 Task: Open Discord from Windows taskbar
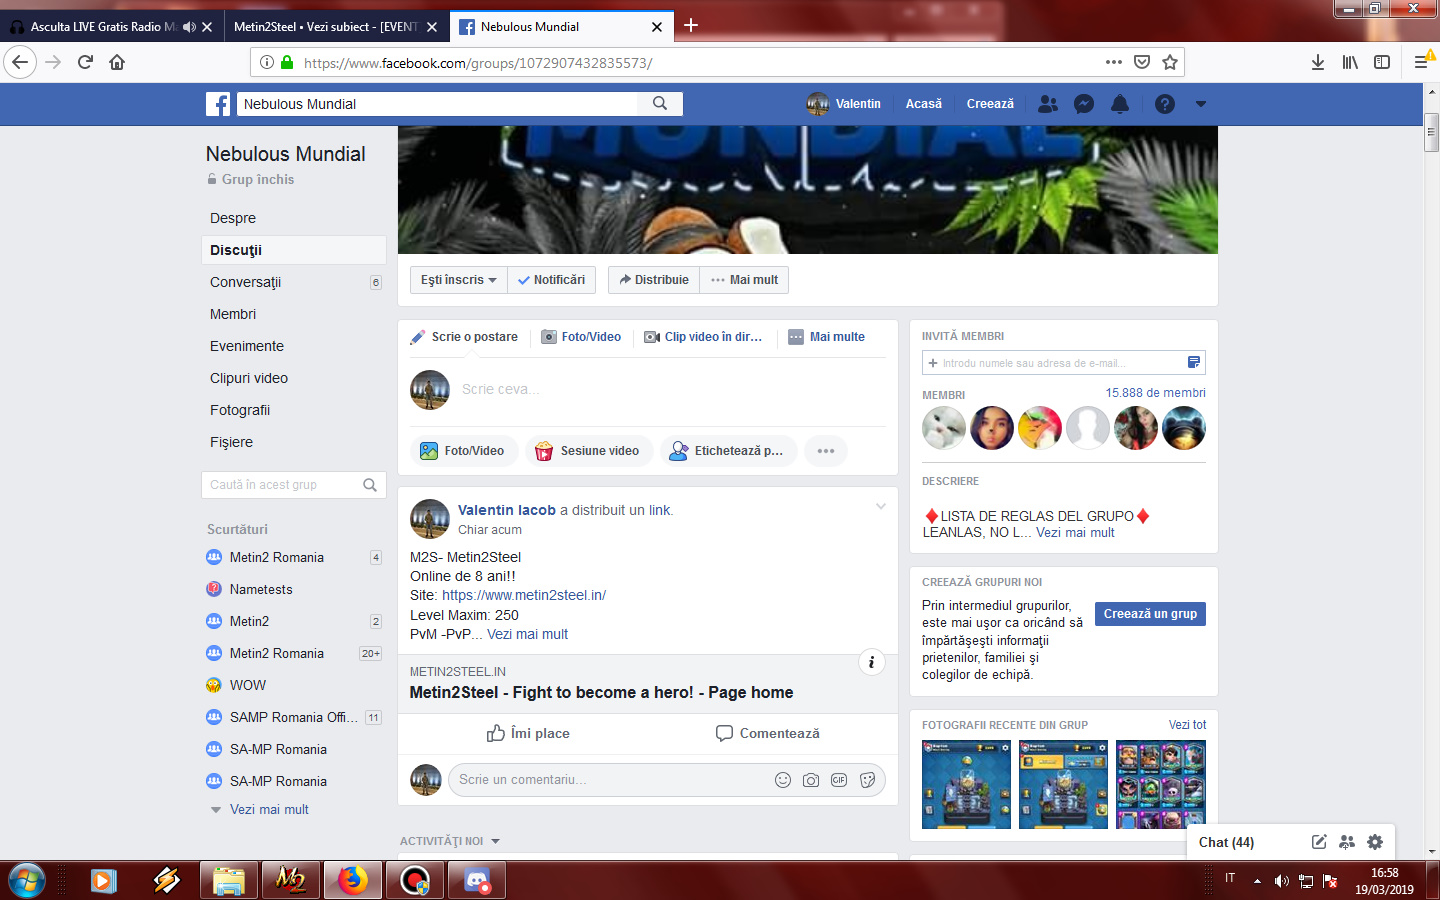477,880
